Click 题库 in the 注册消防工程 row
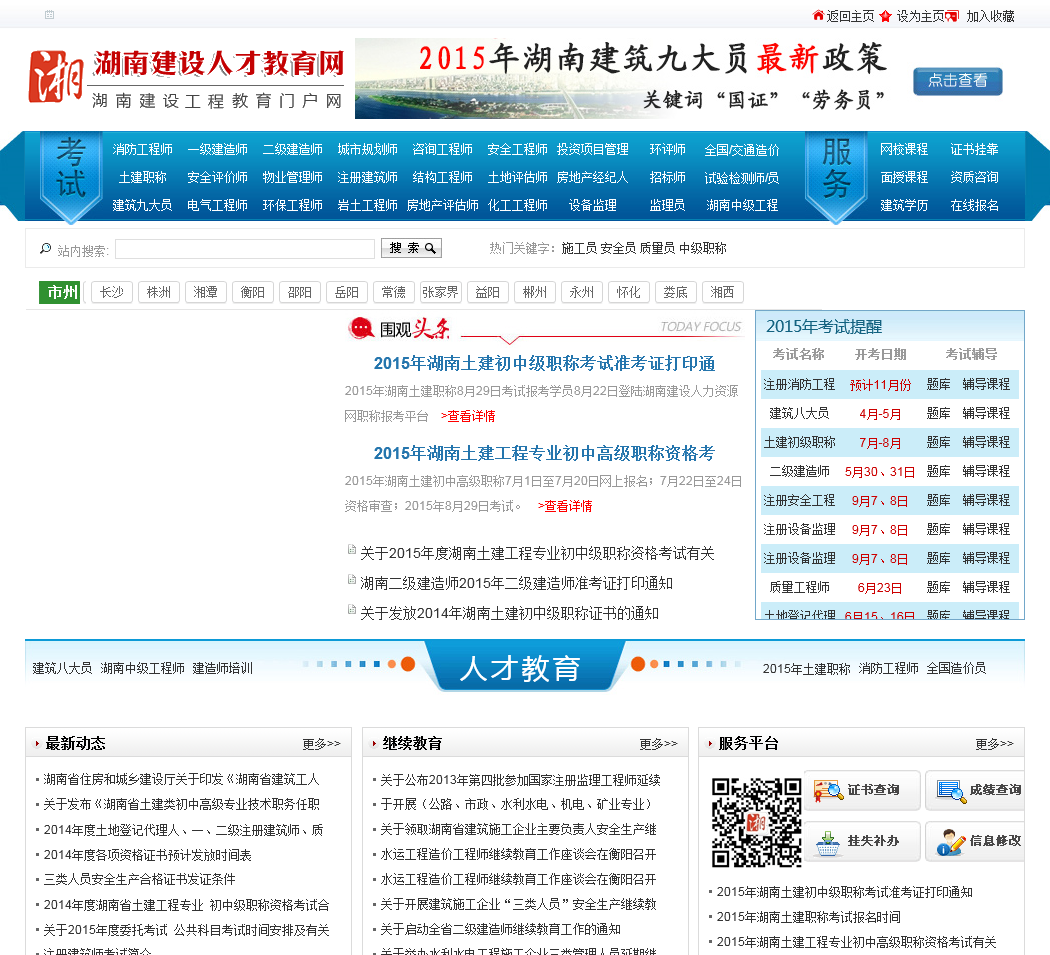Screen dimensions: 1050x955 tap(938, 384)
